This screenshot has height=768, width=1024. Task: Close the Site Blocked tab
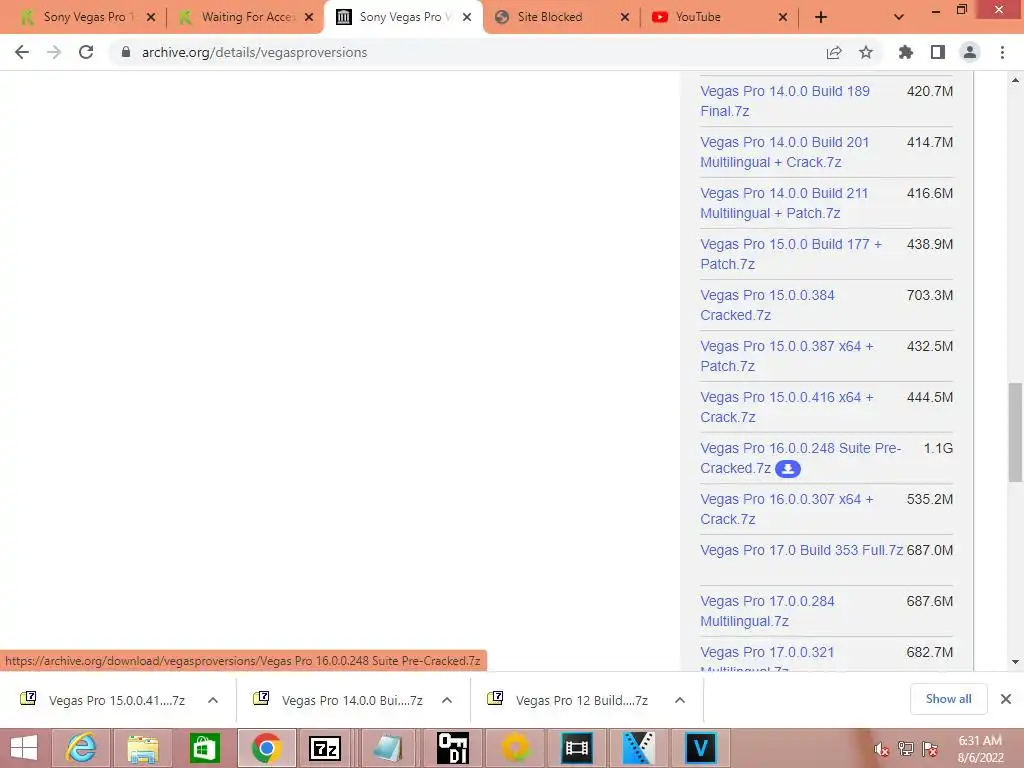[625, 18]
